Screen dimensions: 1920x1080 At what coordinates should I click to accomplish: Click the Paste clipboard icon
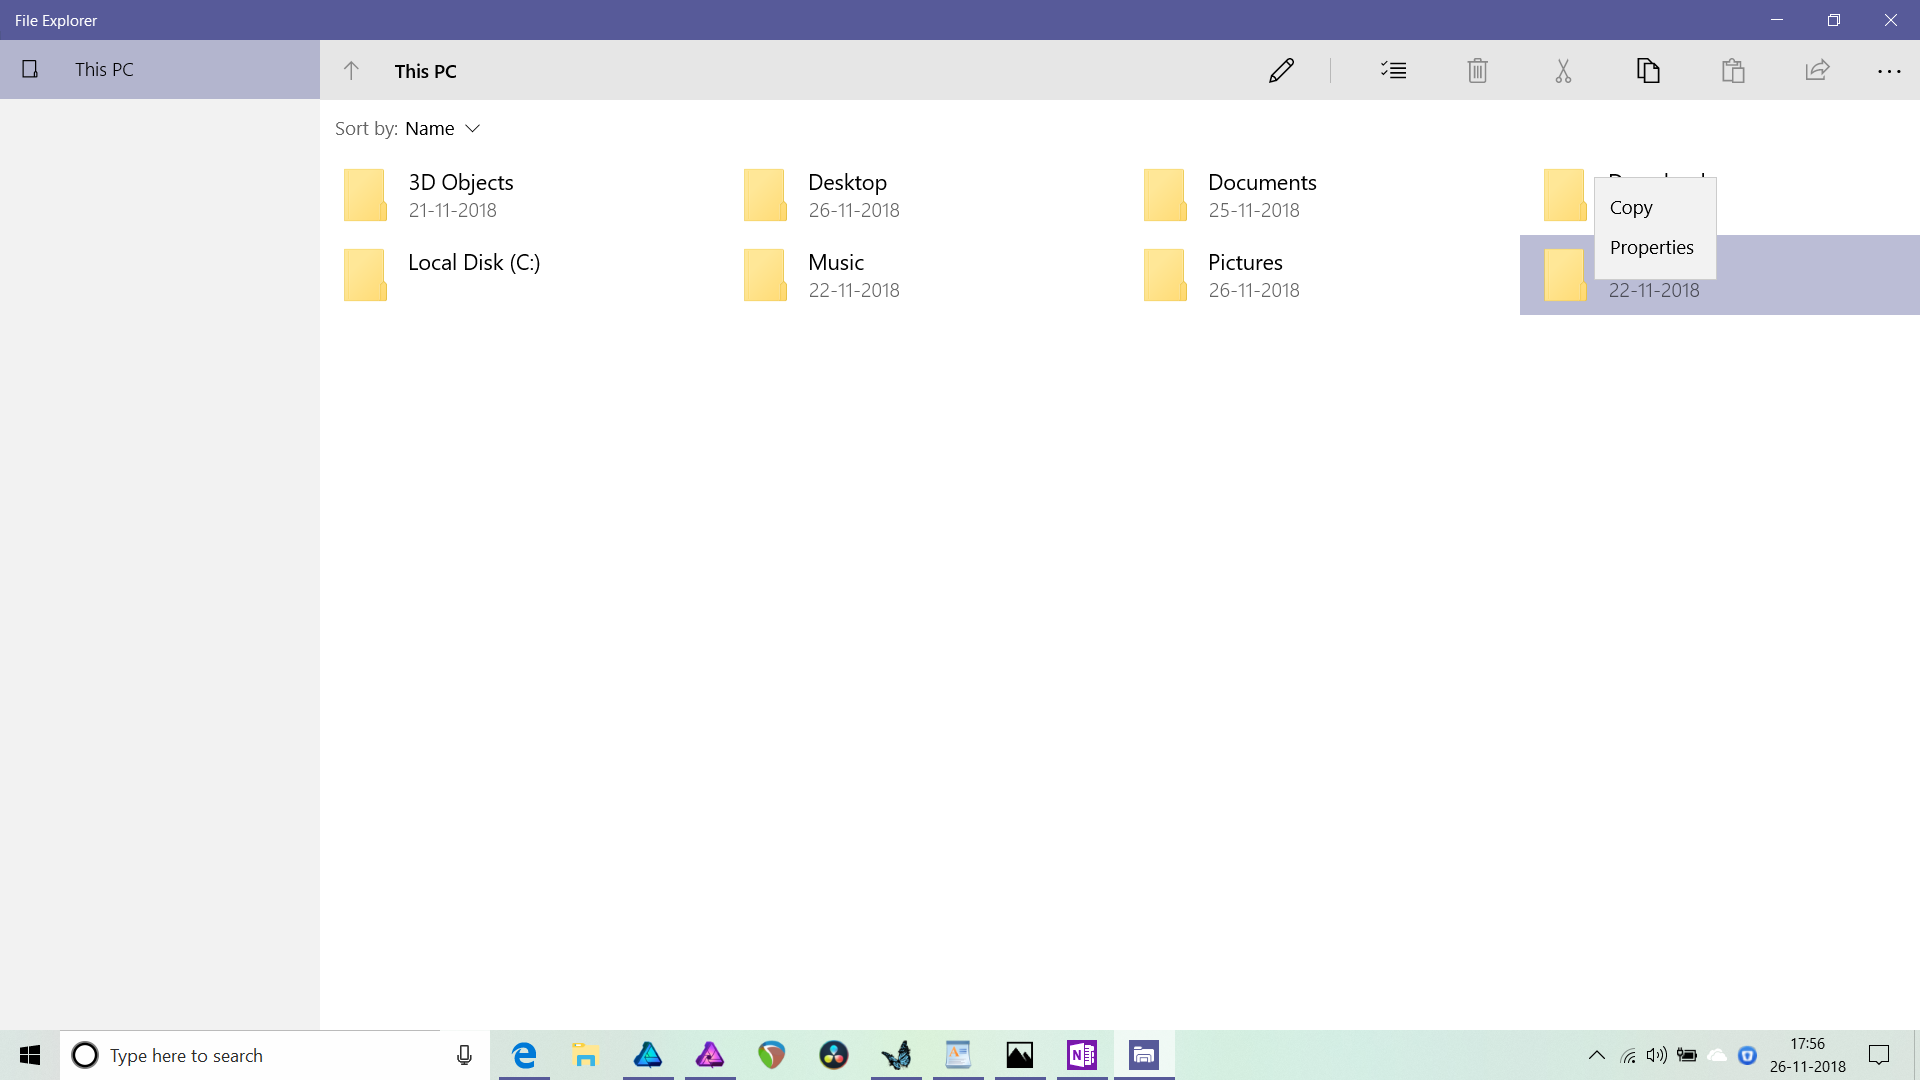(x=1733, y=70)
